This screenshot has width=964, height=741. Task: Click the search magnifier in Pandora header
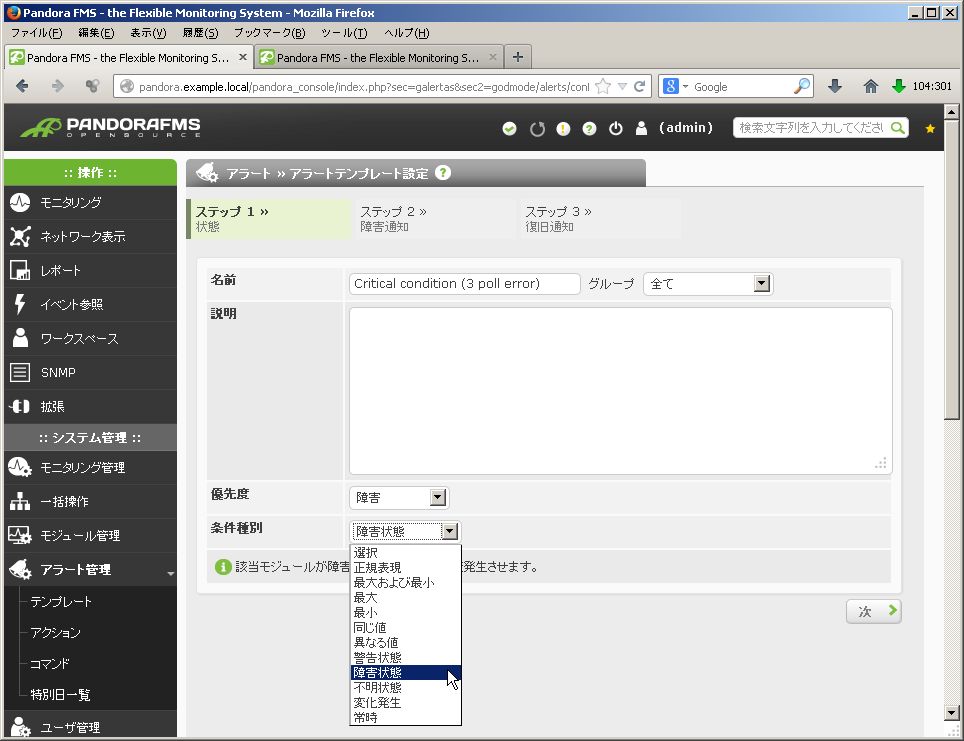(898, 128)
